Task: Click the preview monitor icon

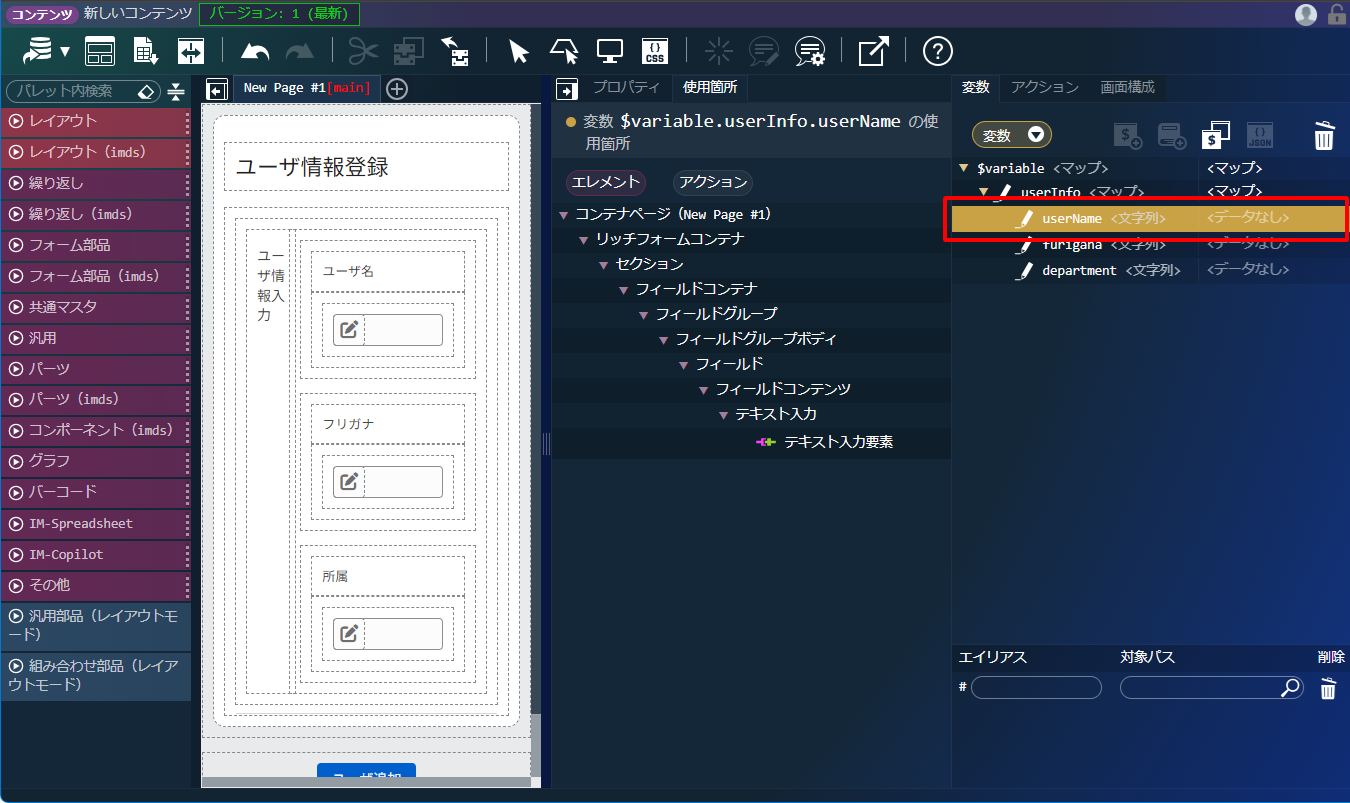Action: (x=610, y=51)
